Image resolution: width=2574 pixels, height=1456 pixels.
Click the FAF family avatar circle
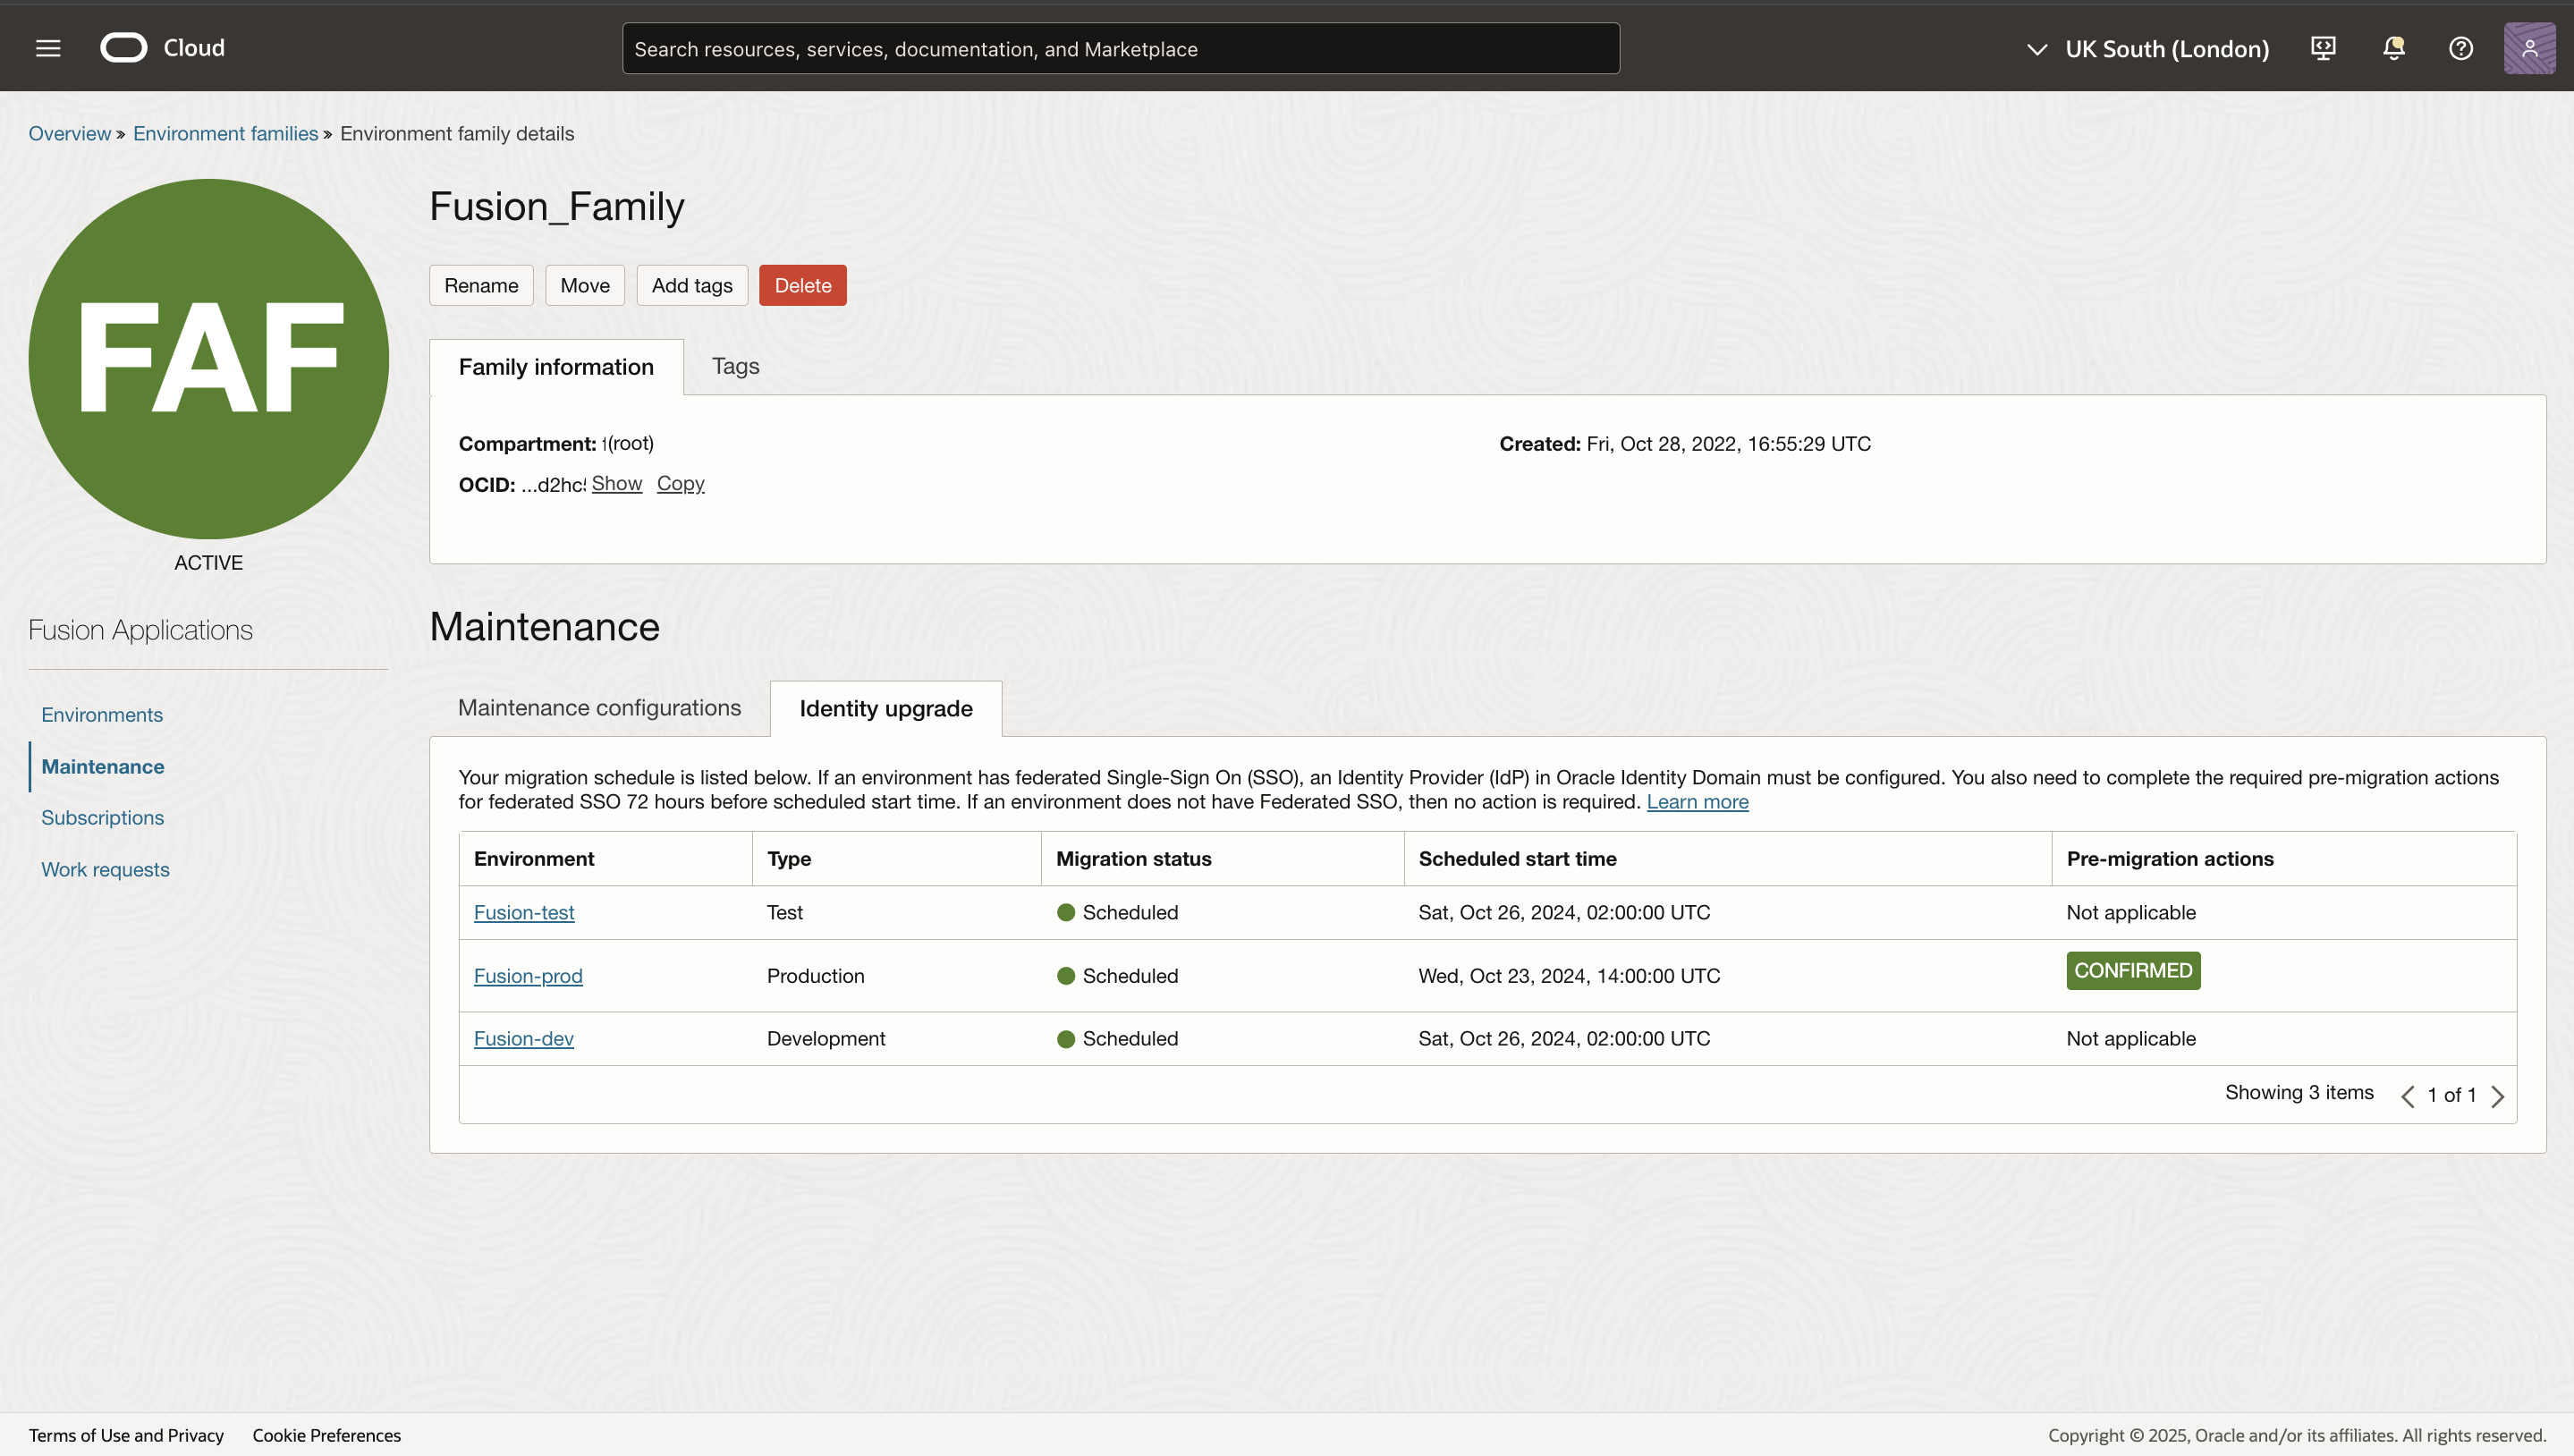(208, 358)
